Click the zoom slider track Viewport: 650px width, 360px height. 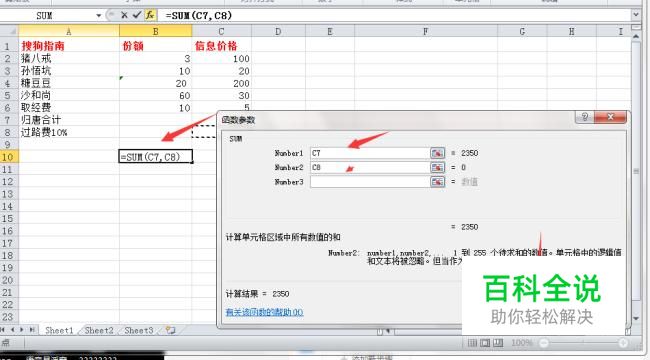coord(583,343)
